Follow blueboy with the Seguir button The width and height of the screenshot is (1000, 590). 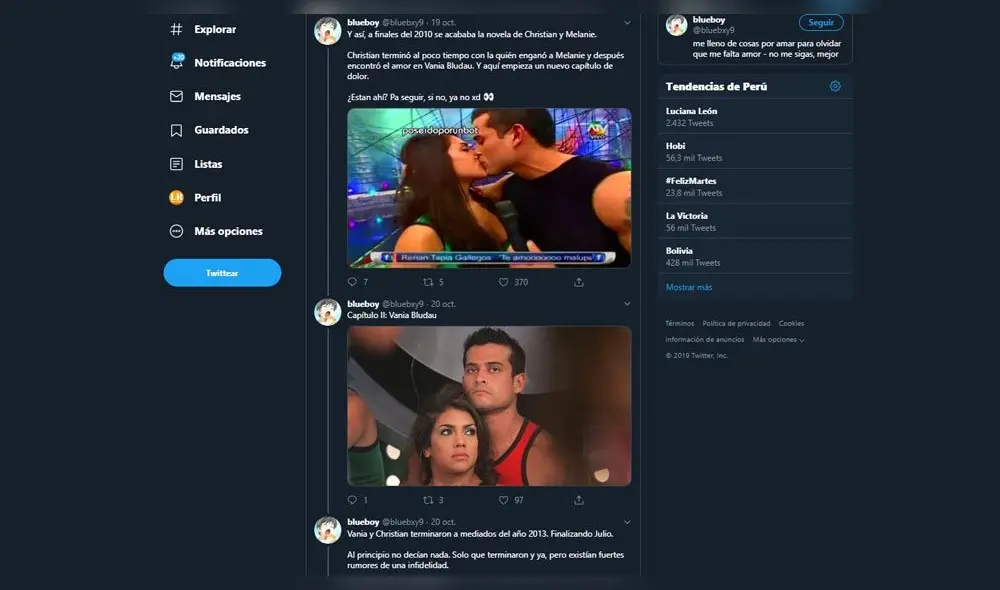(x=820, y=21)
